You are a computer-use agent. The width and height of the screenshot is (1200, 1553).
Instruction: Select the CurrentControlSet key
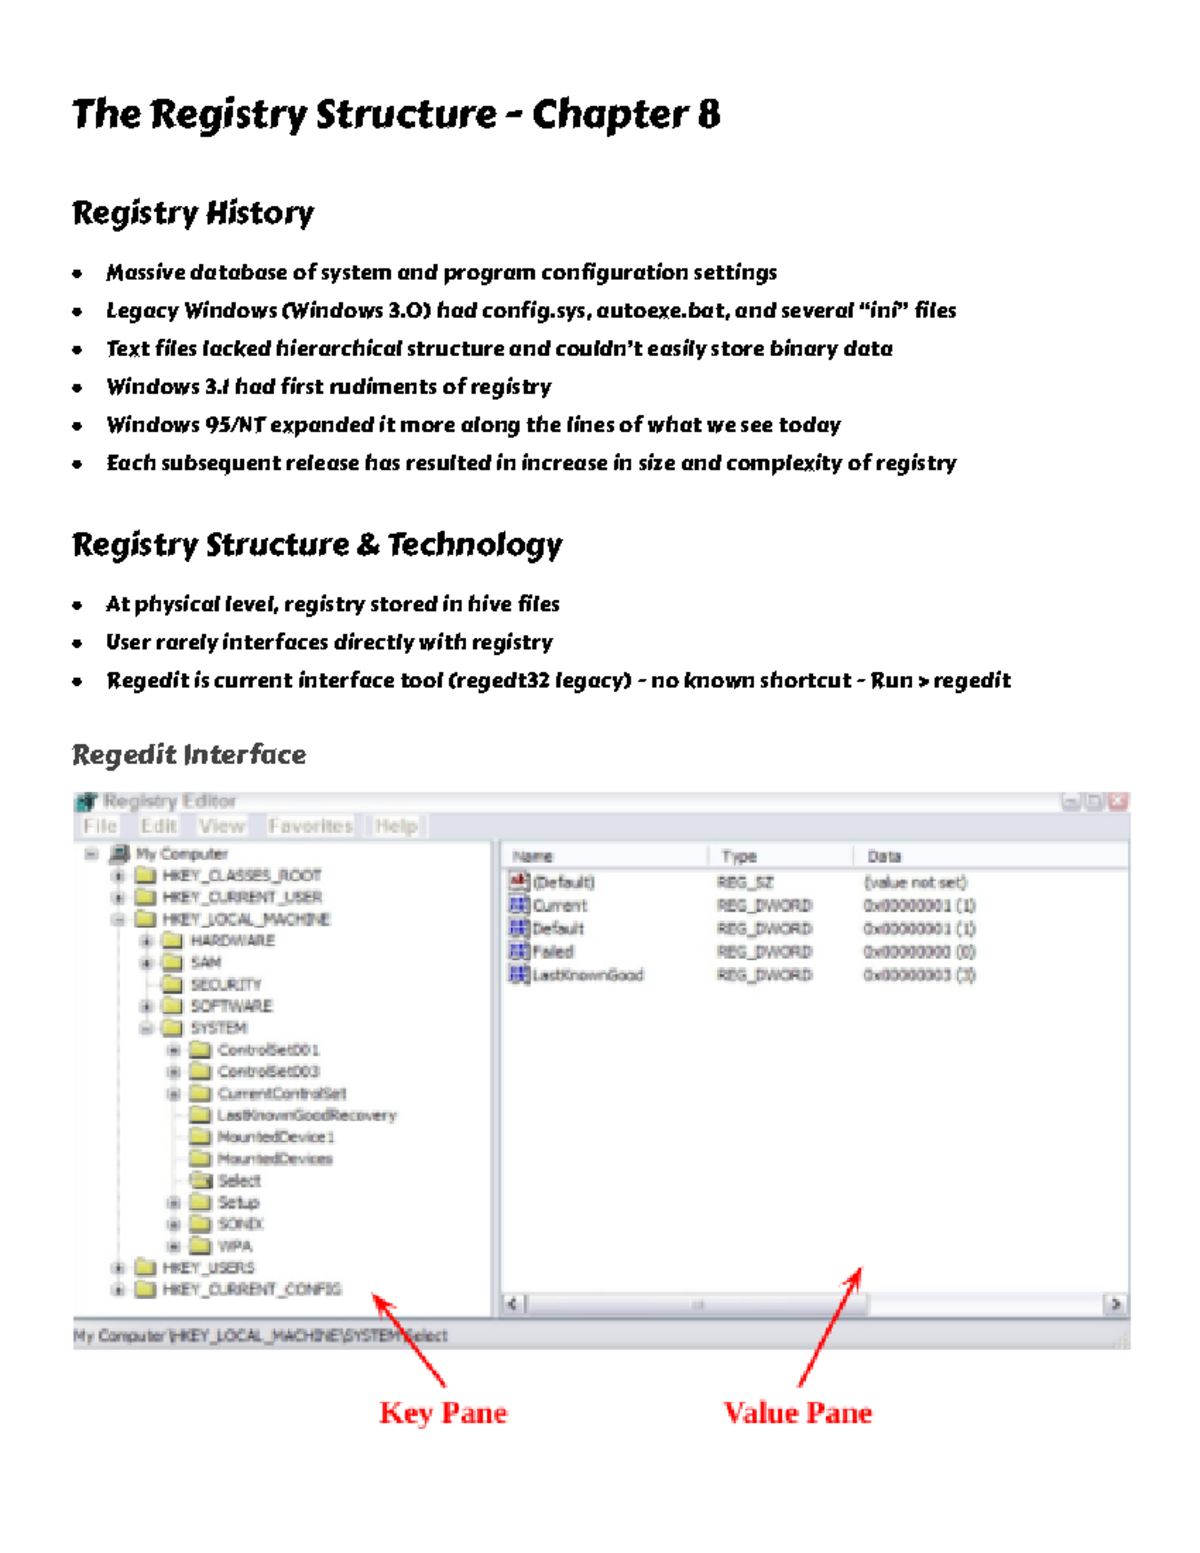pyautogui.click(x=281, y=1093)
